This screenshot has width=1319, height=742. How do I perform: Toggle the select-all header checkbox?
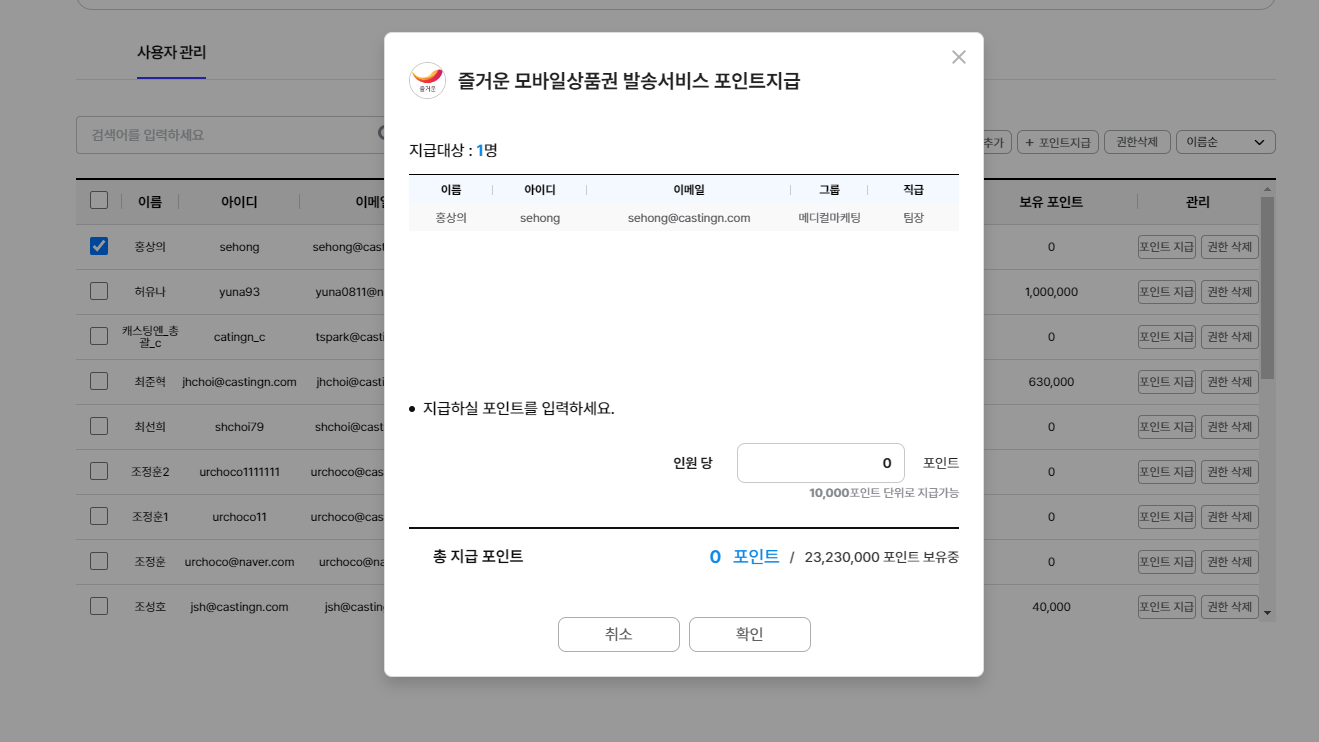[99, 200]
